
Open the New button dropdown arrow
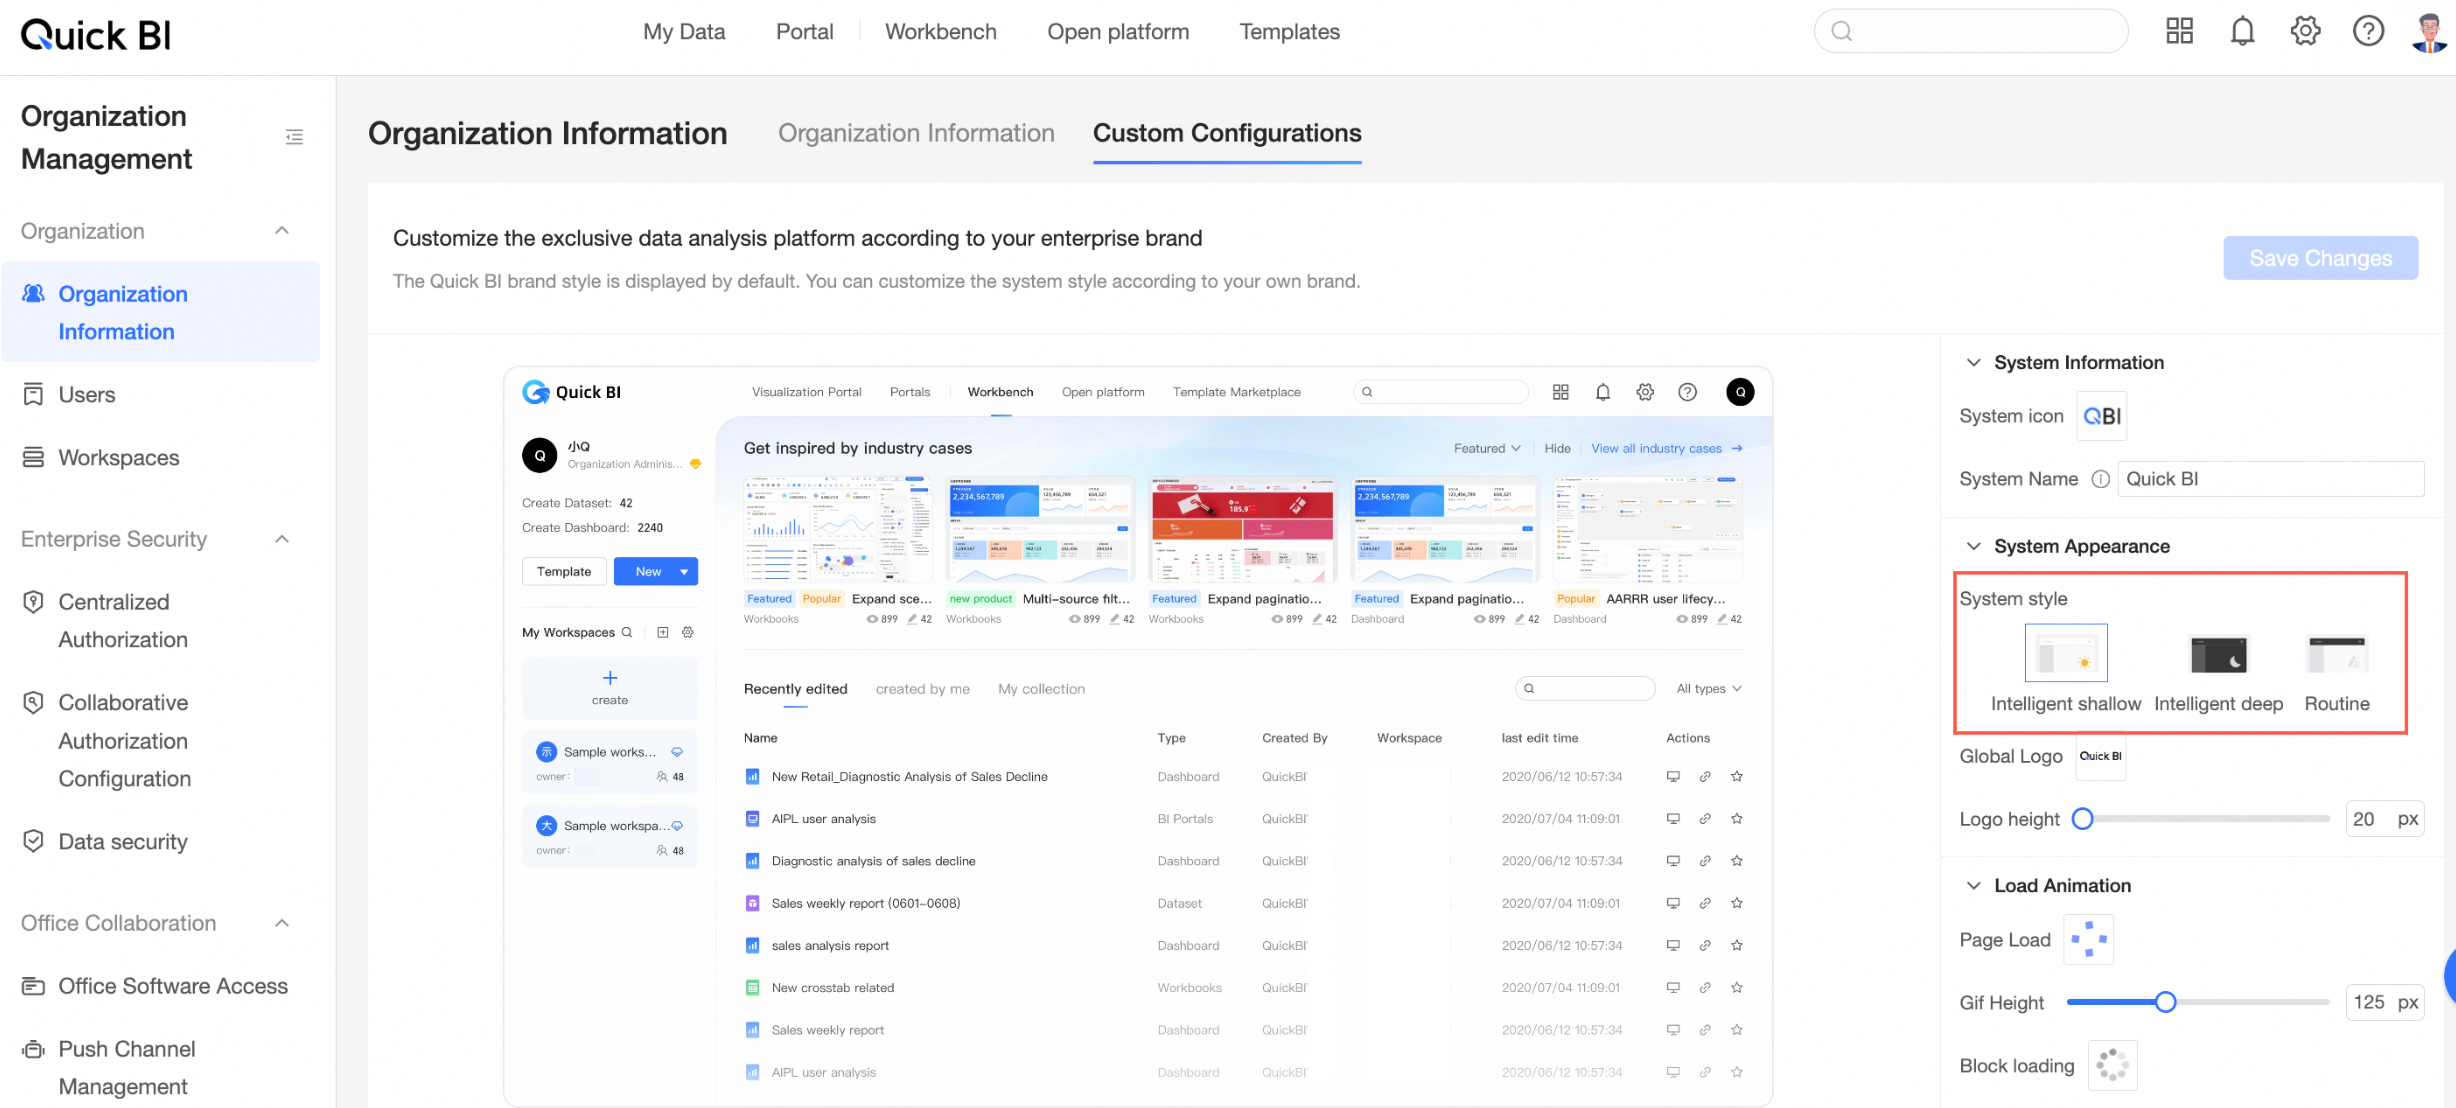tap(684, 572)
